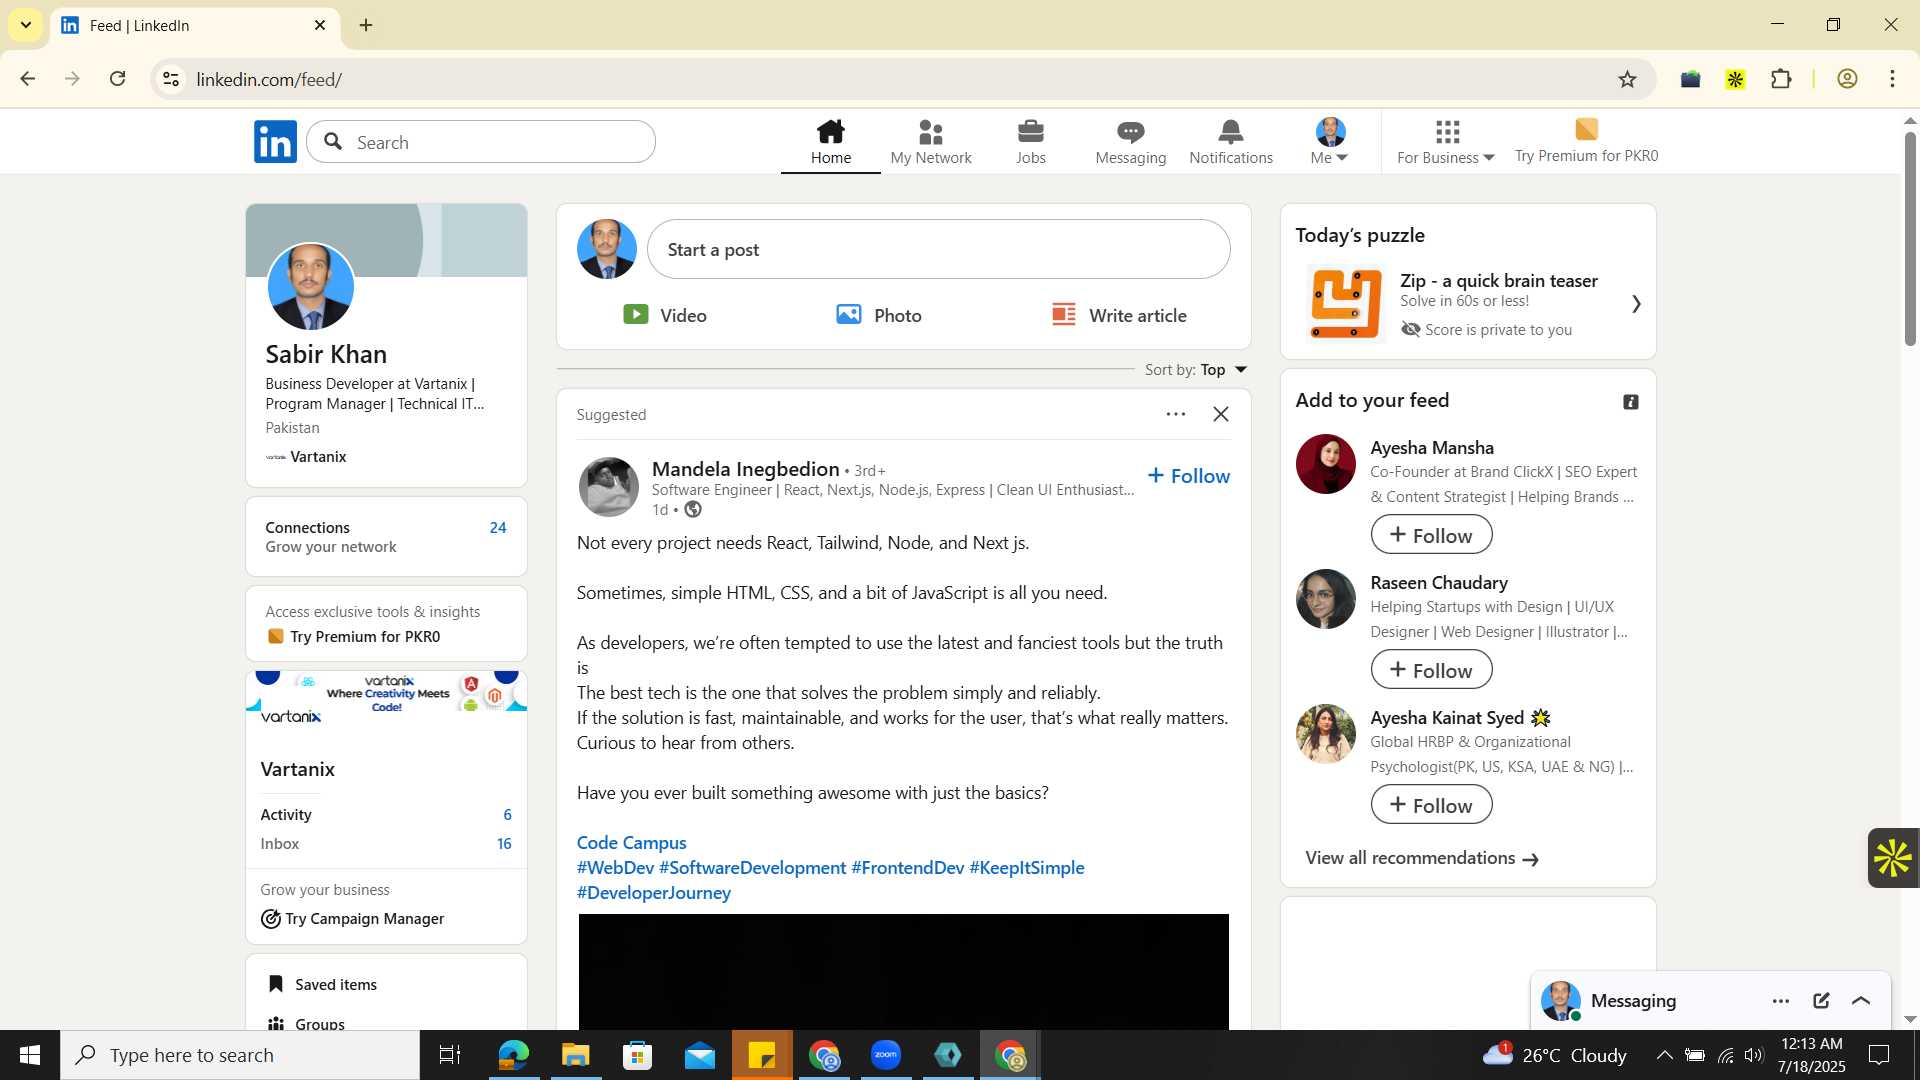Open Mandela Inegbedion's profile name

point(745,469)
